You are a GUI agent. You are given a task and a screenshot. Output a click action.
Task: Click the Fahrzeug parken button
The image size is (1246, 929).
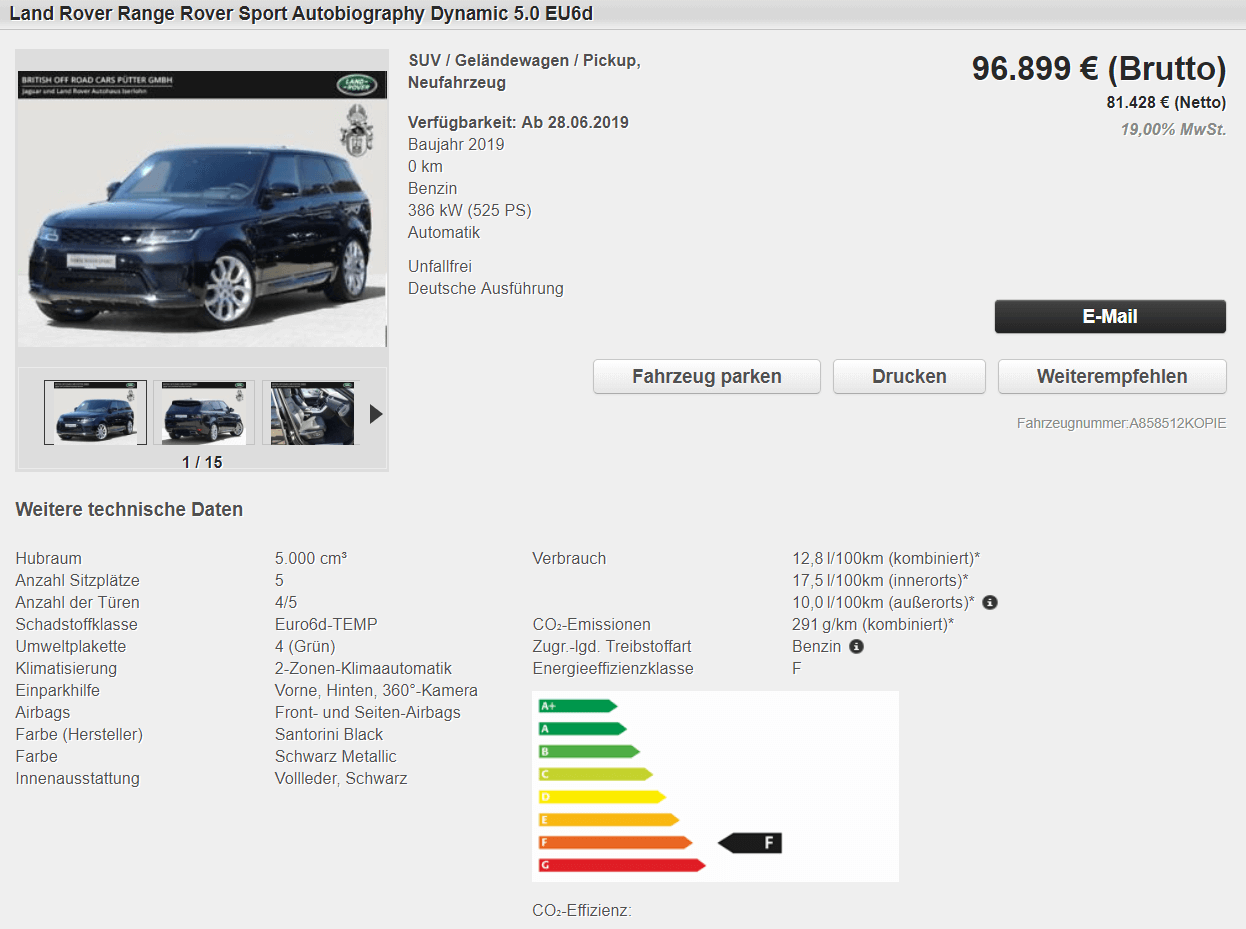(x=707, y=377)
